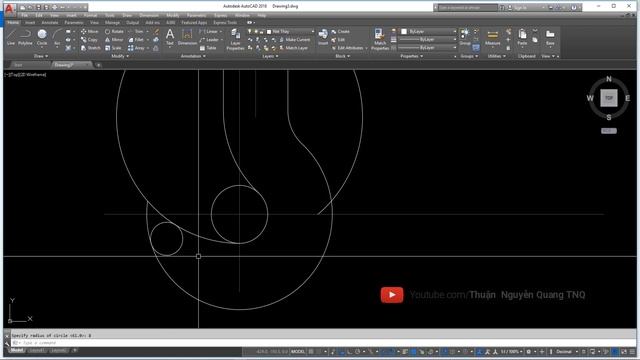The width and height of the screenshot is (640, 360).
Task: Select the Polyline tool
Action: pos(25,37)
